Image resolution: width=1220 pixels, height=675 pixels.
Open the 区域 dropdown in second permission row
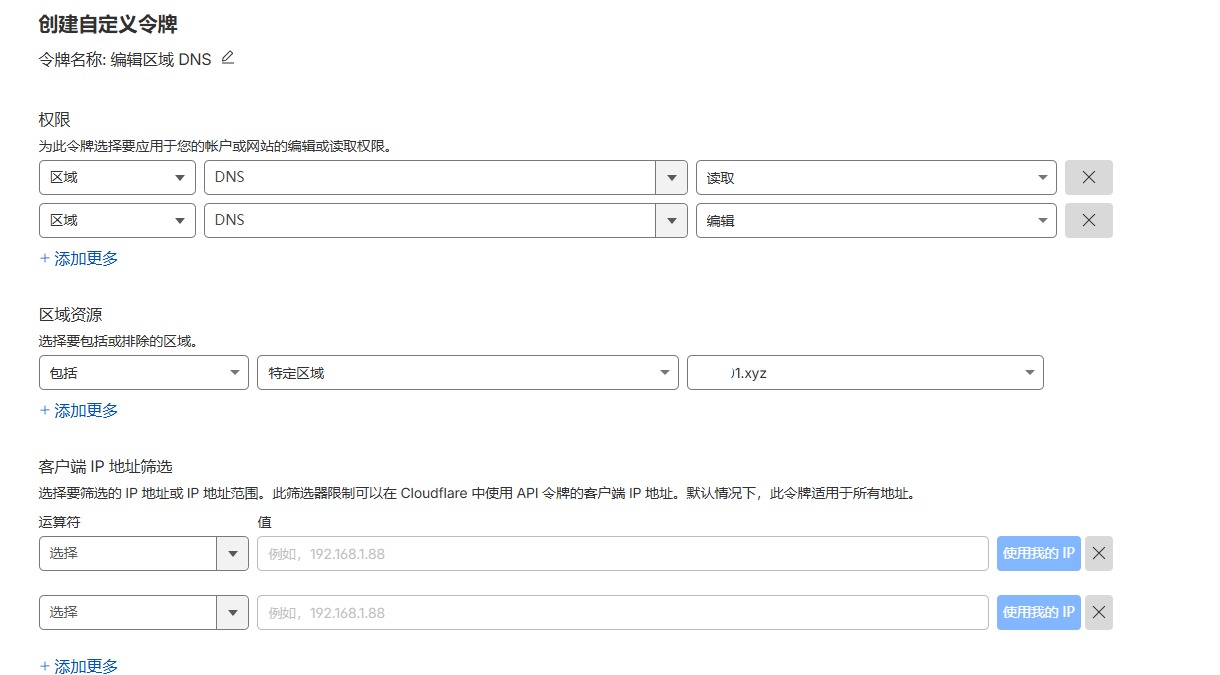[x=117, y=221]
